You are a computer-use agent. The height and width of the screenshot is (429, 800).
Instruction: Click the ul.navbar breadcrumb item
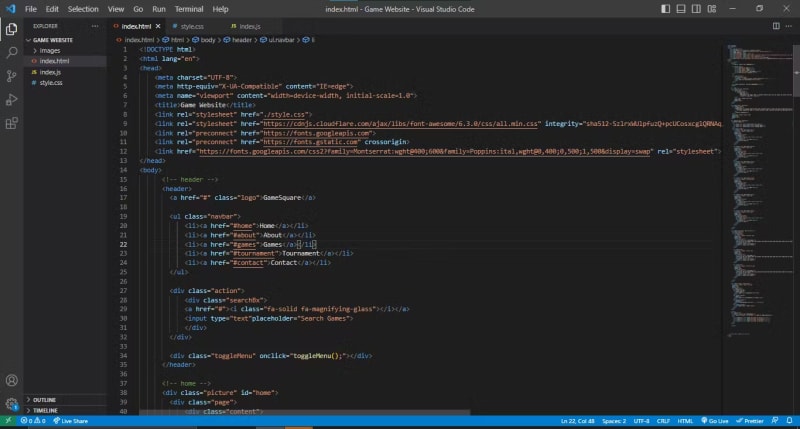(x=278, y=40)
